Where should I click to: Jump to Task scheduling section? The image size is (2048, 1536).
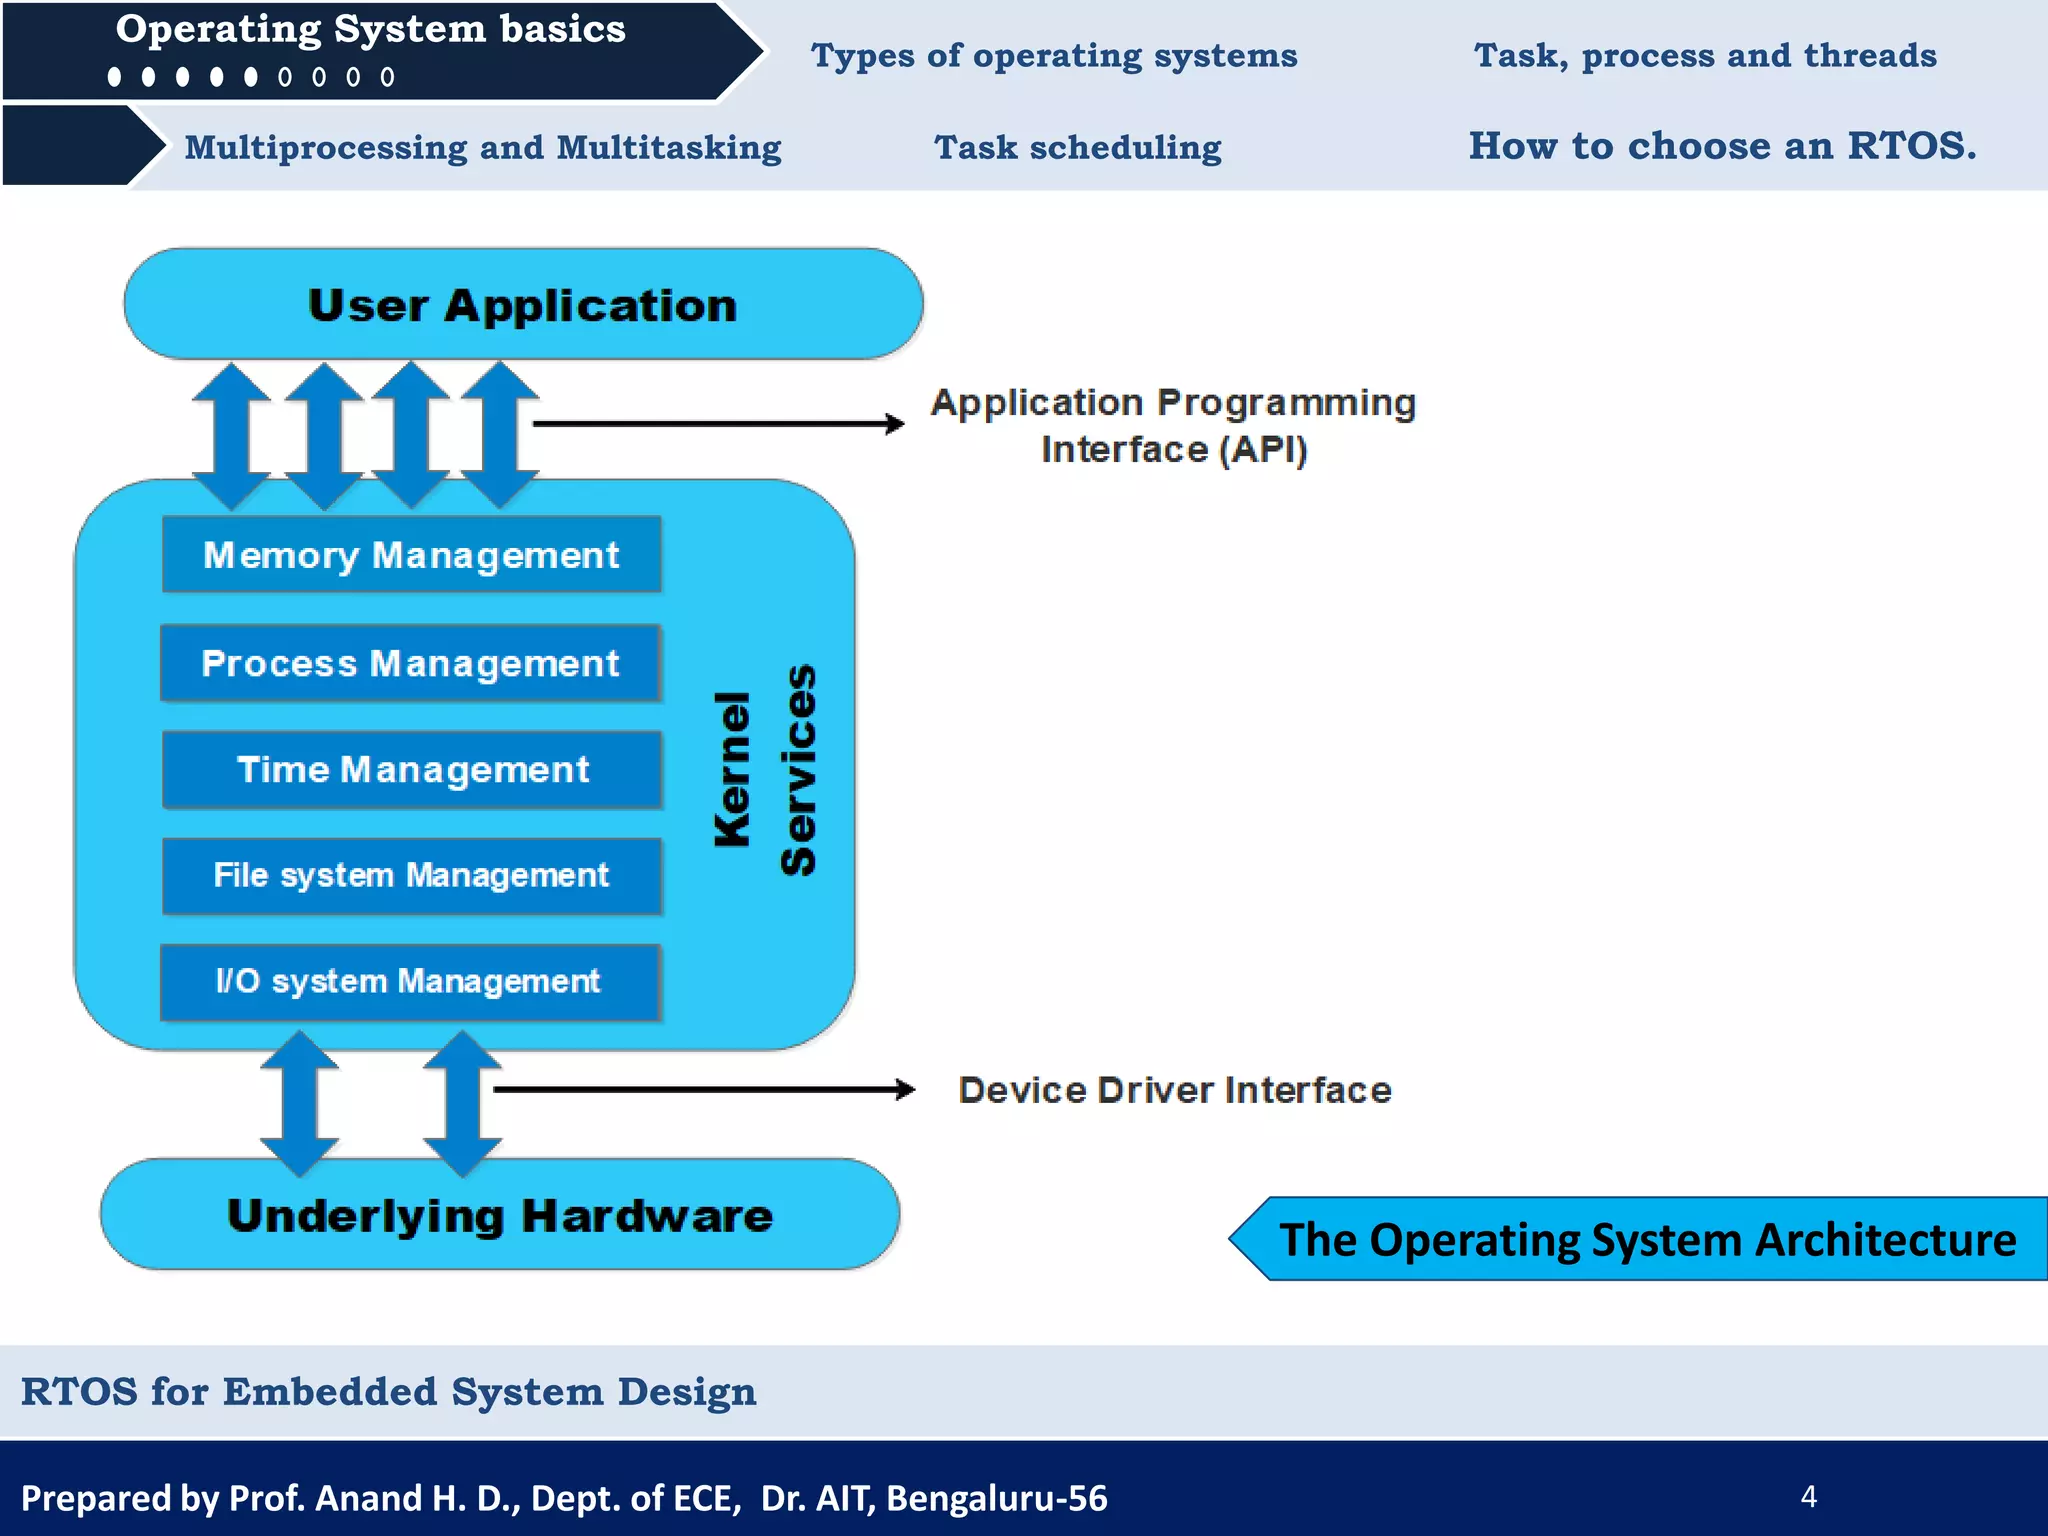pos(1078,147)
